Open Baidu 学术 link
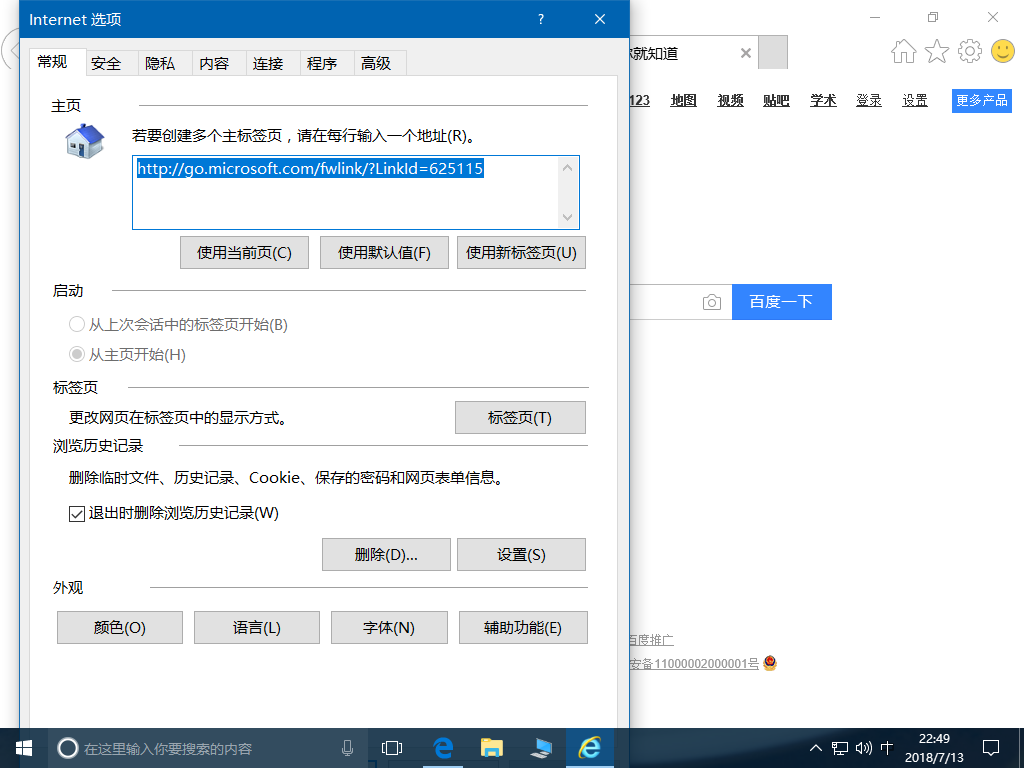This screenshot has width=1024, height=768. [823, 100]
